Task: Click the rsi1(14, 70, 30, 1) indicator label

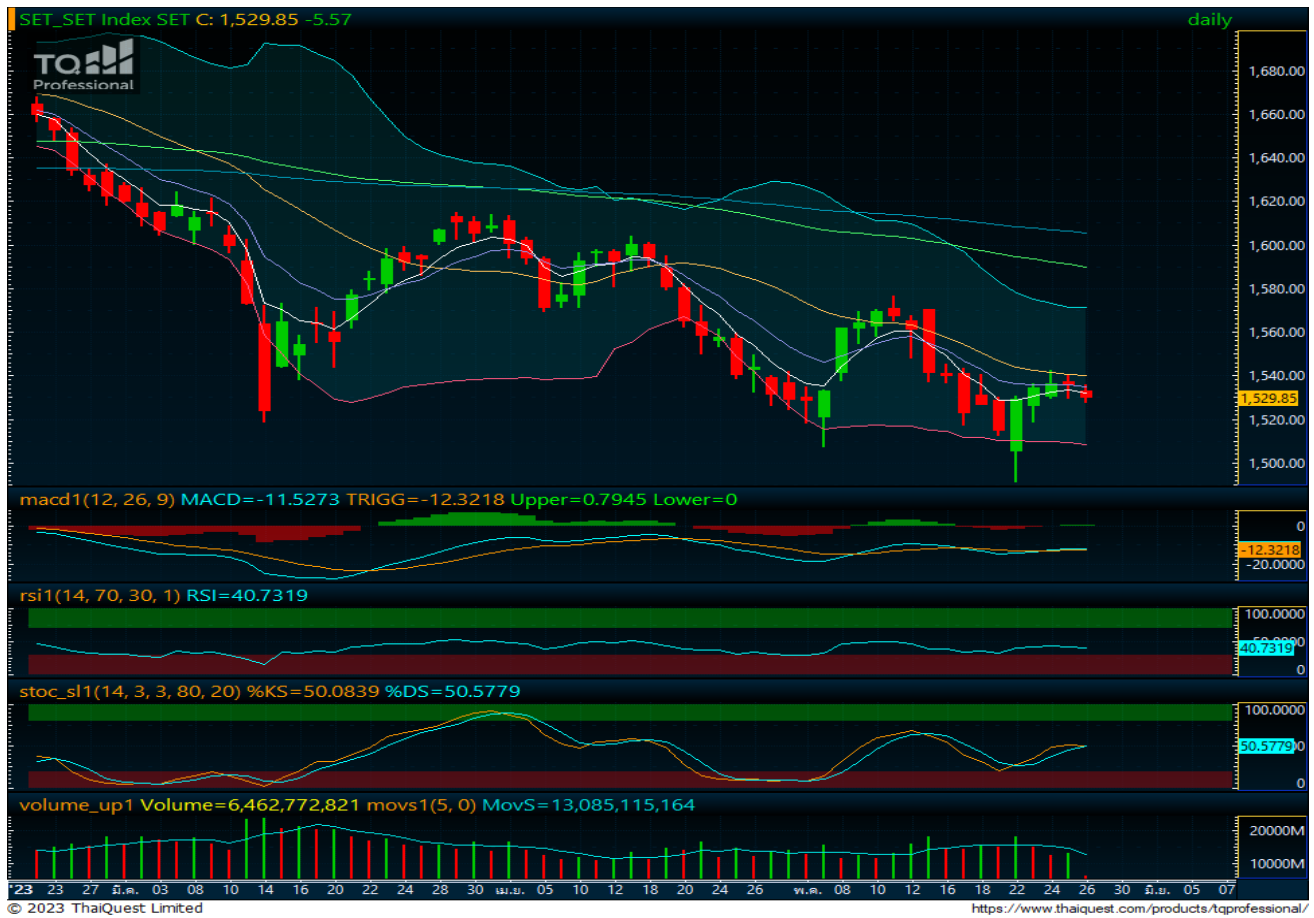Action: click(x=100, y=595)
